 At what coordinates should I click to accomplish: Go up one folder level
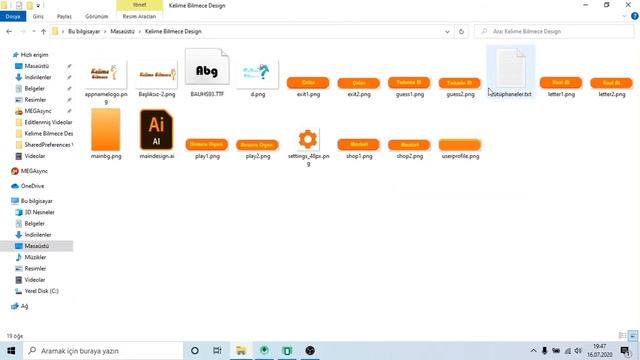(43, 31)
